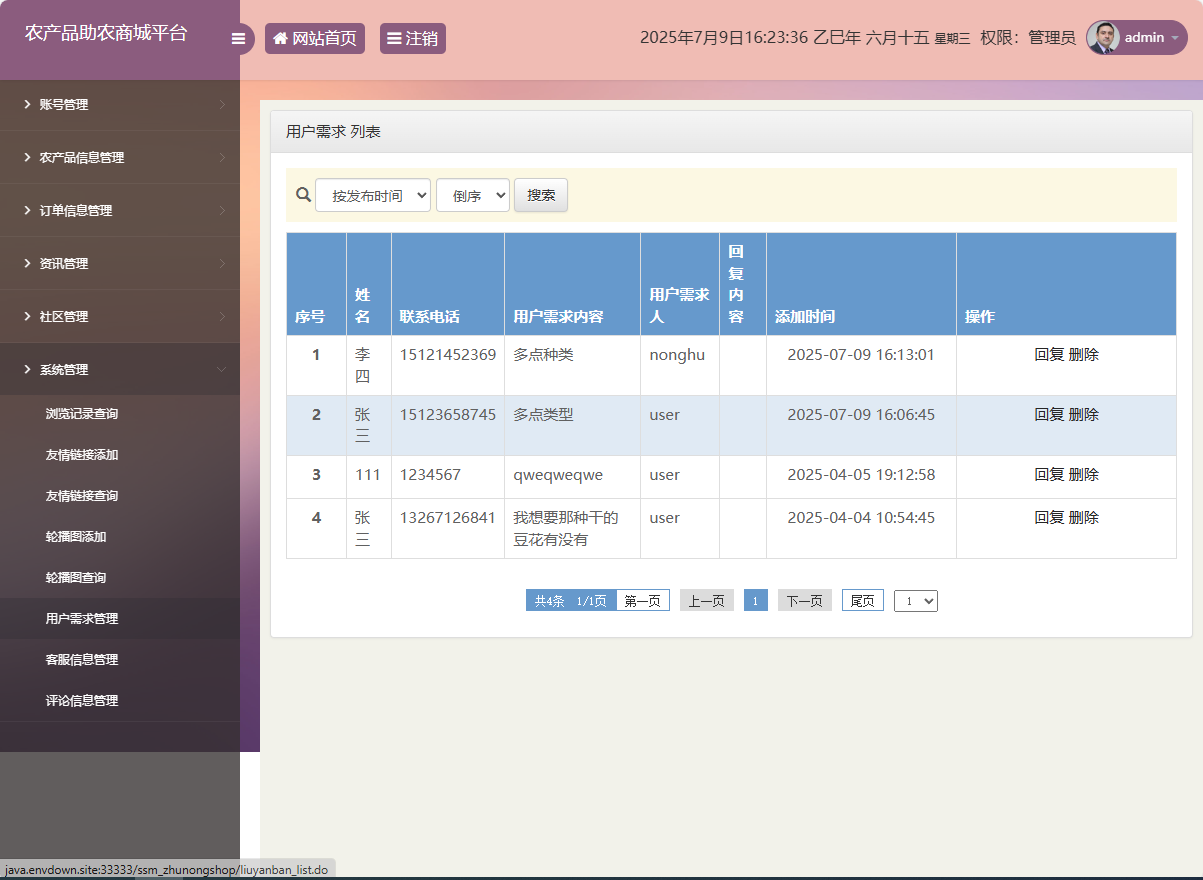Click the 尾页 last page button
This screenshot has width=1203, height=880.
(862, 600)
